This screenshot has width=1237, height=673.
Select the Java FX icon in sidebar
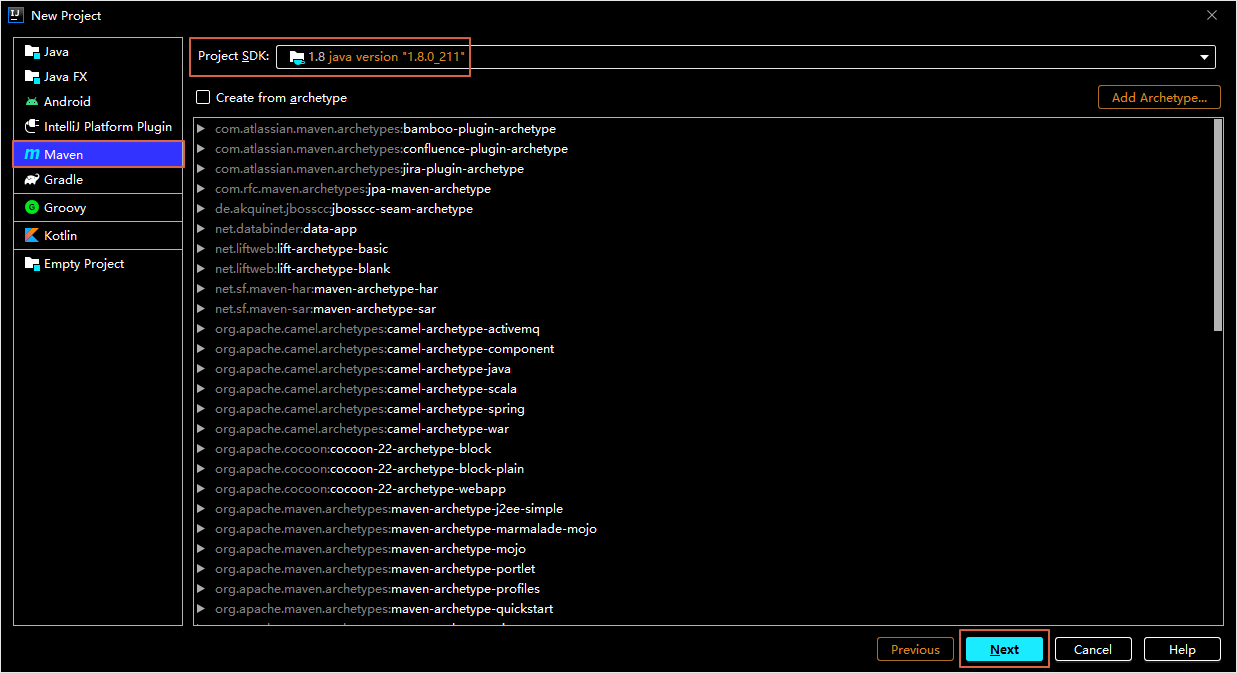point(32,77)
